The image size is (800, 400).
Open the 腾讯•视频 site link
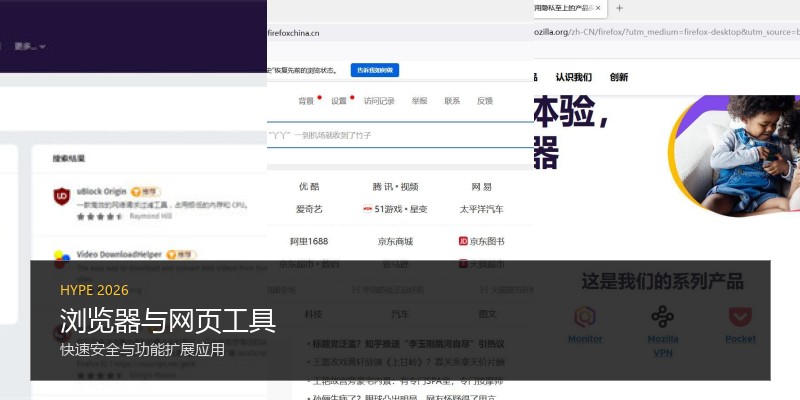[395, 187]
